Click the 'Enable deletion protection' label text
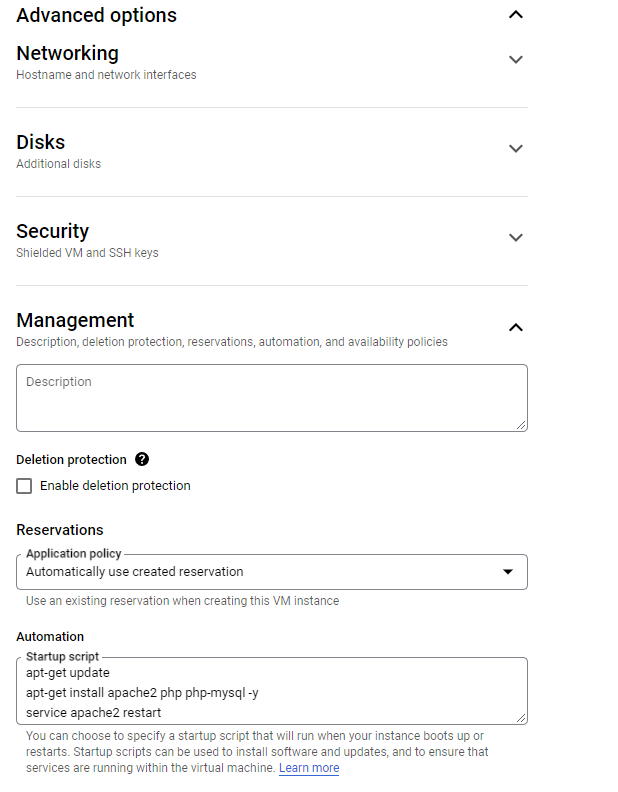618x792 pixels. [x=115, y=486]
